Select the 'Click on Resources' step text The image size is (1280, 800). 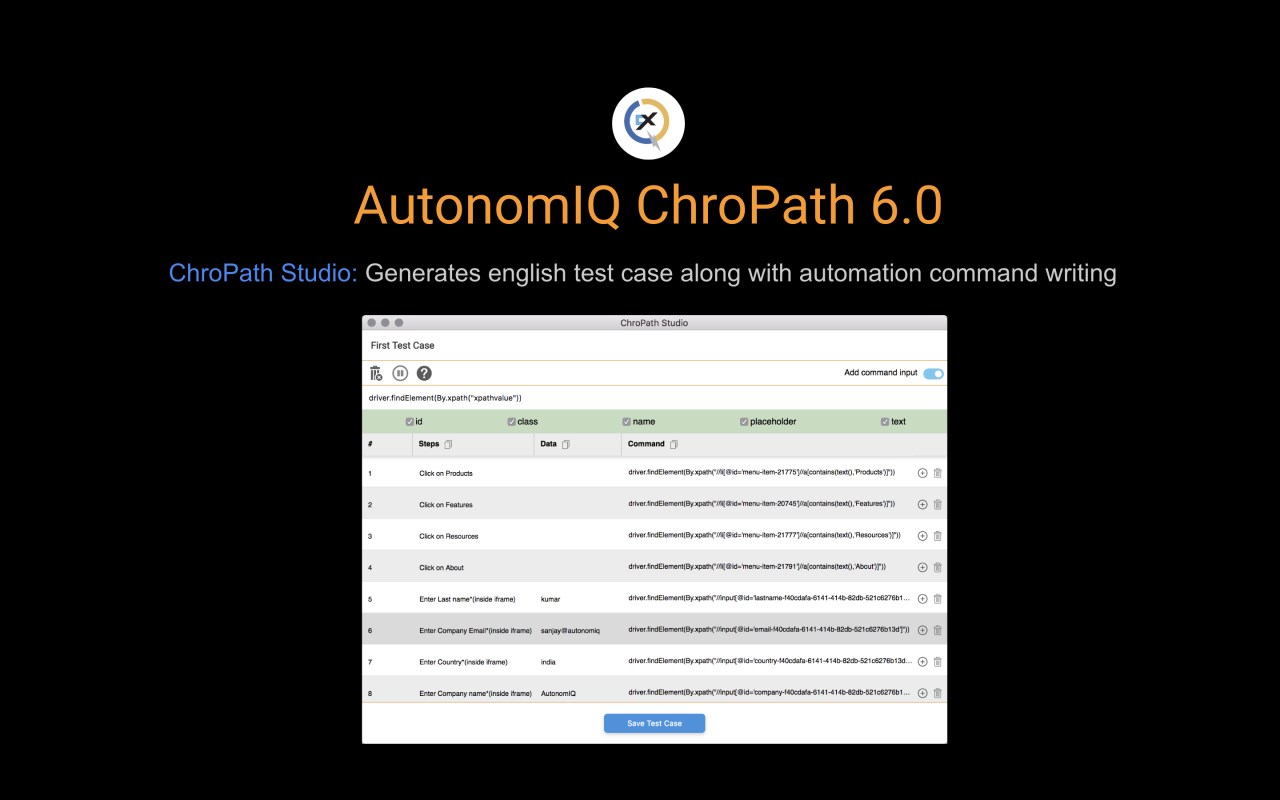pos(449,536)
